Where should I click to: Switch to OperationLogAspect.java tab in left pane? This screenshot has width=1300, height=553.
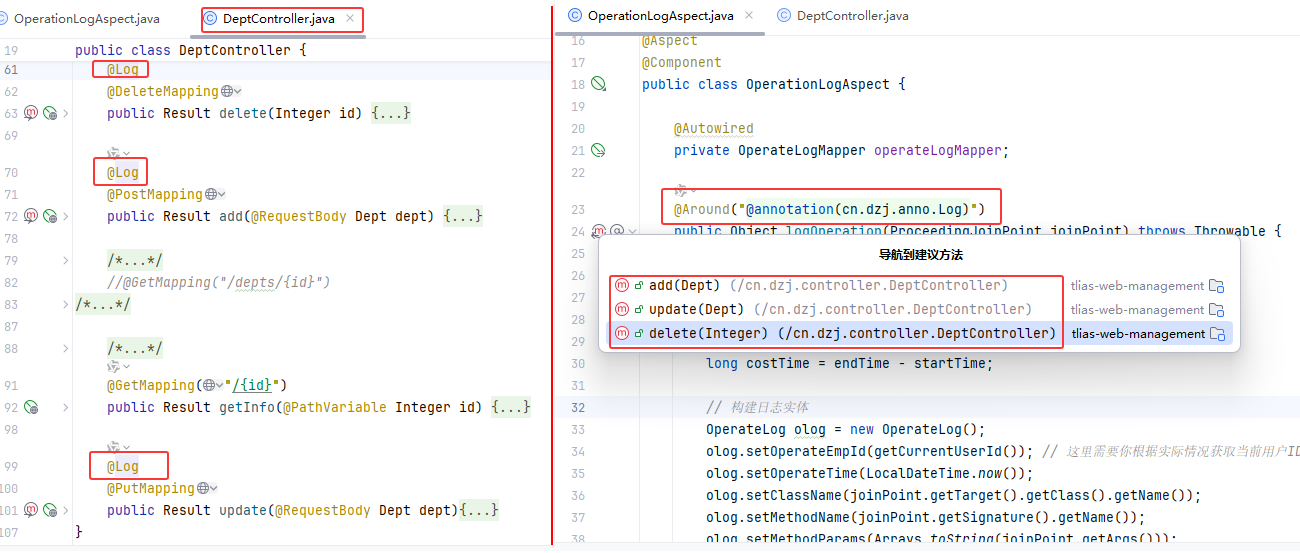click(85, 19)
